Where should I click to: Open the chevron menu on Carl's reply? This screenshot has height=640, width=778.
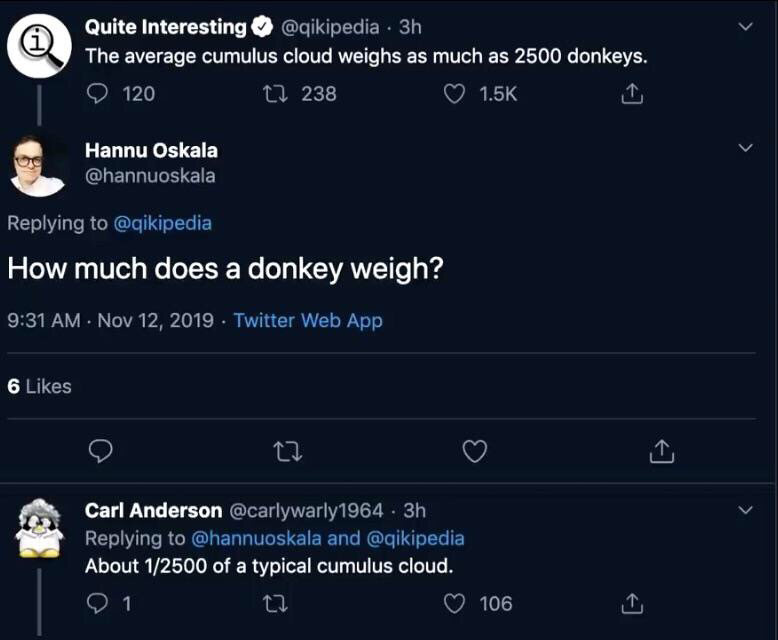pyautogui.click(x=744, y=510)
